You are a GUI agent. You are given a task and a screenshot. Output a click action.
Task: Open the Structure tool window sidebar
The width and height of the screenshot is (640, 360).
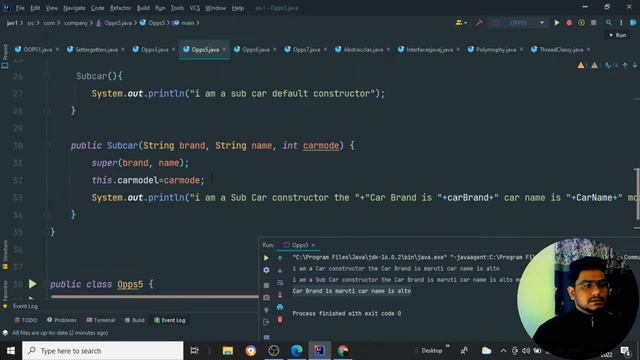tap(5, 255)
